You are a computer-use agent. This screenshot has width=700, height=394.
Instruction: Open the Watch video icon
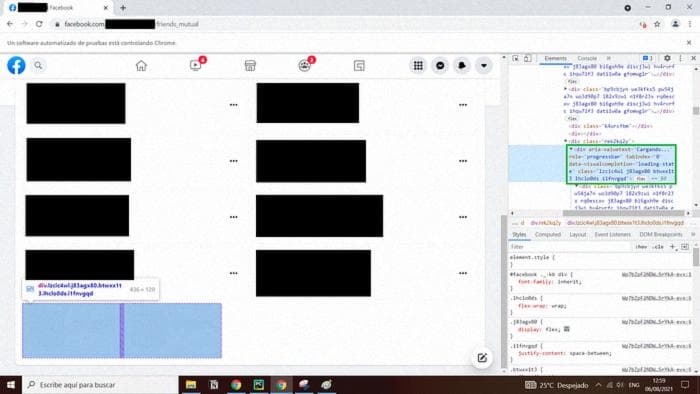point(196,66)
